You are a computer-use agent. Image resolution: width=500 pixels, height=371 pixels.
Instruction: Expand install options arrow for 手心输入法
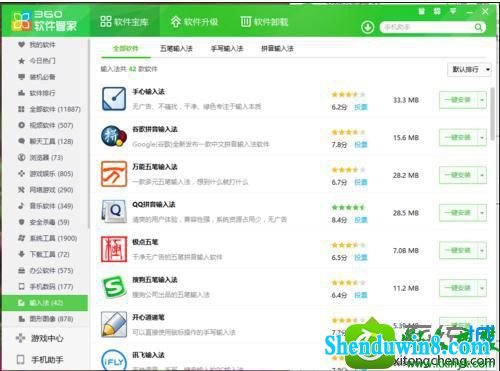(482, 100)
